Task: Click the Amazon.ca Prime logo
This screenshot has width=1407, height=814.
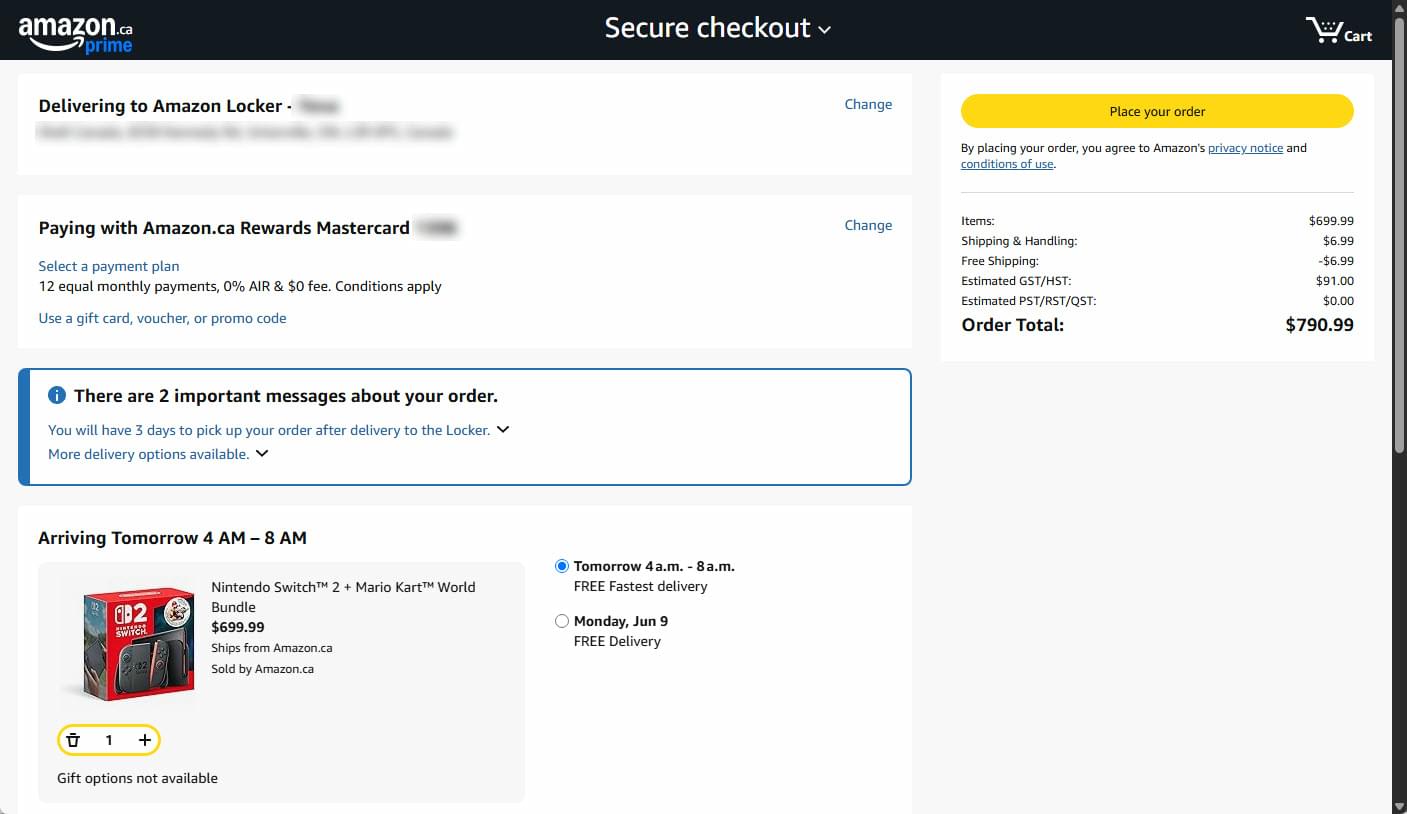Action: pos(75,33)
